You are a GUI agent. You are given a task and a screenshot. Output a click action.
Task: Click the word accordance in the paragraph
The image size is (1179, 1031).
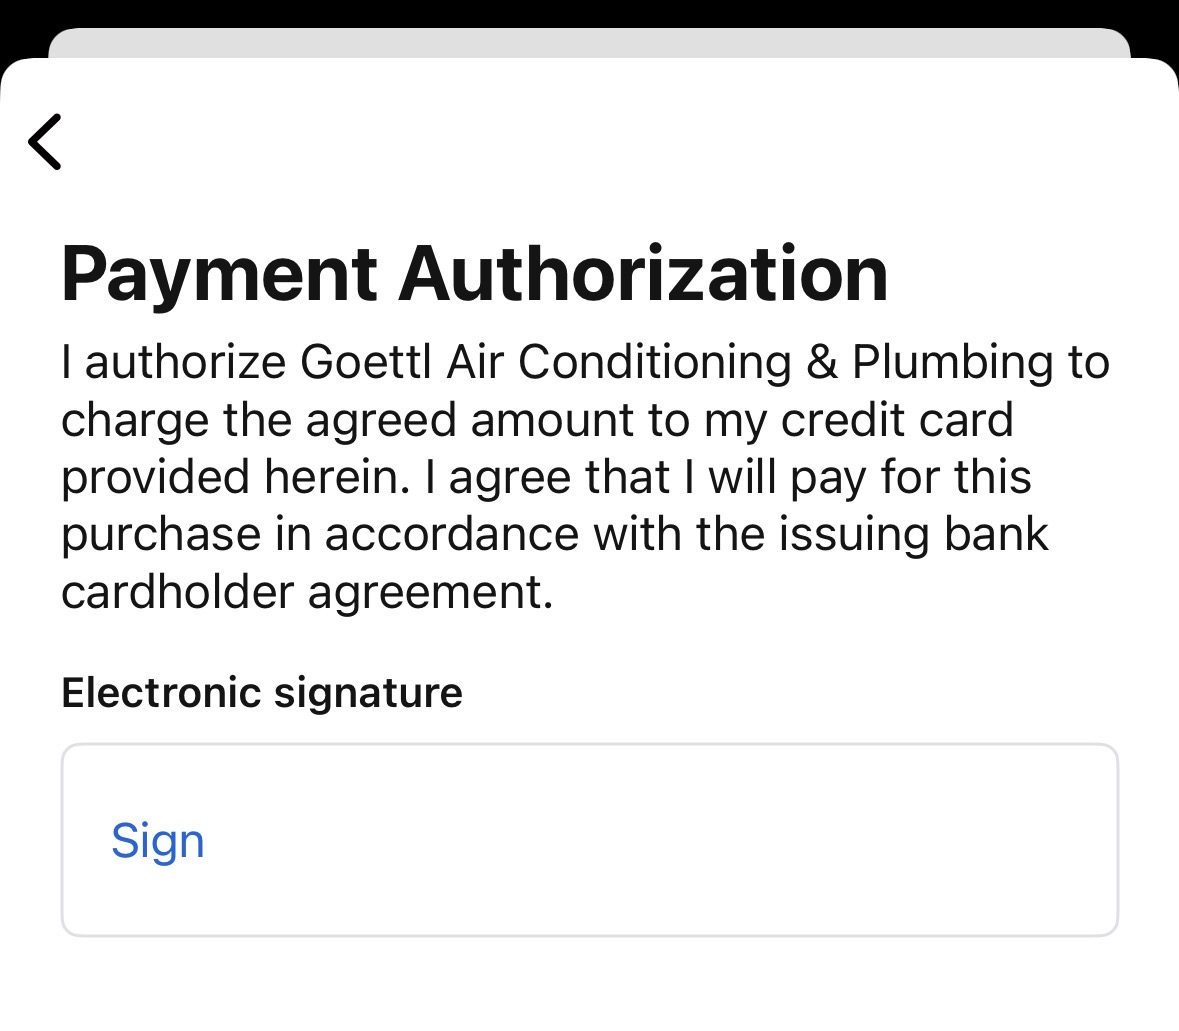click(451, 534)
